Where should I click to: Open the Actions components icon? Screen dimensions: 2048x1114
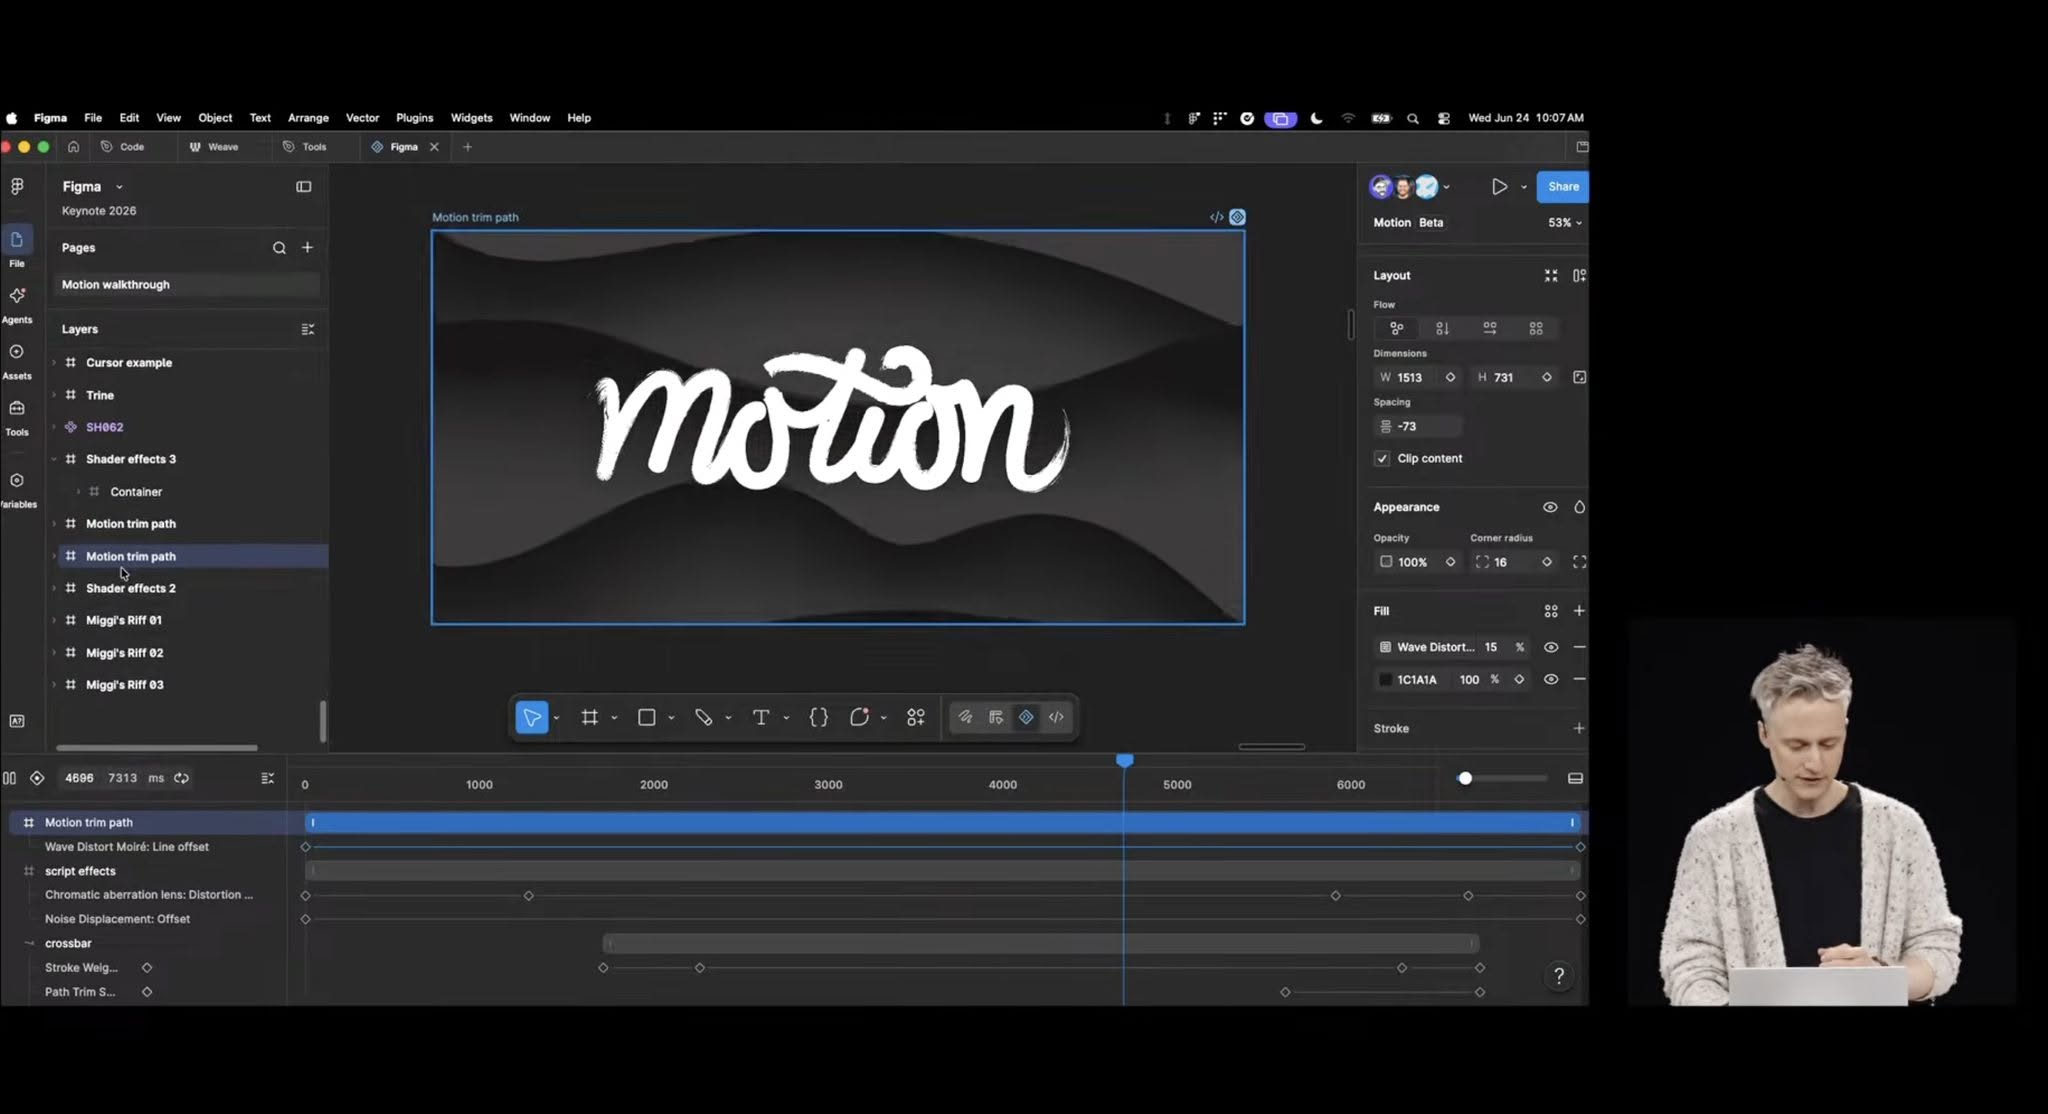(x=916, y=717)
